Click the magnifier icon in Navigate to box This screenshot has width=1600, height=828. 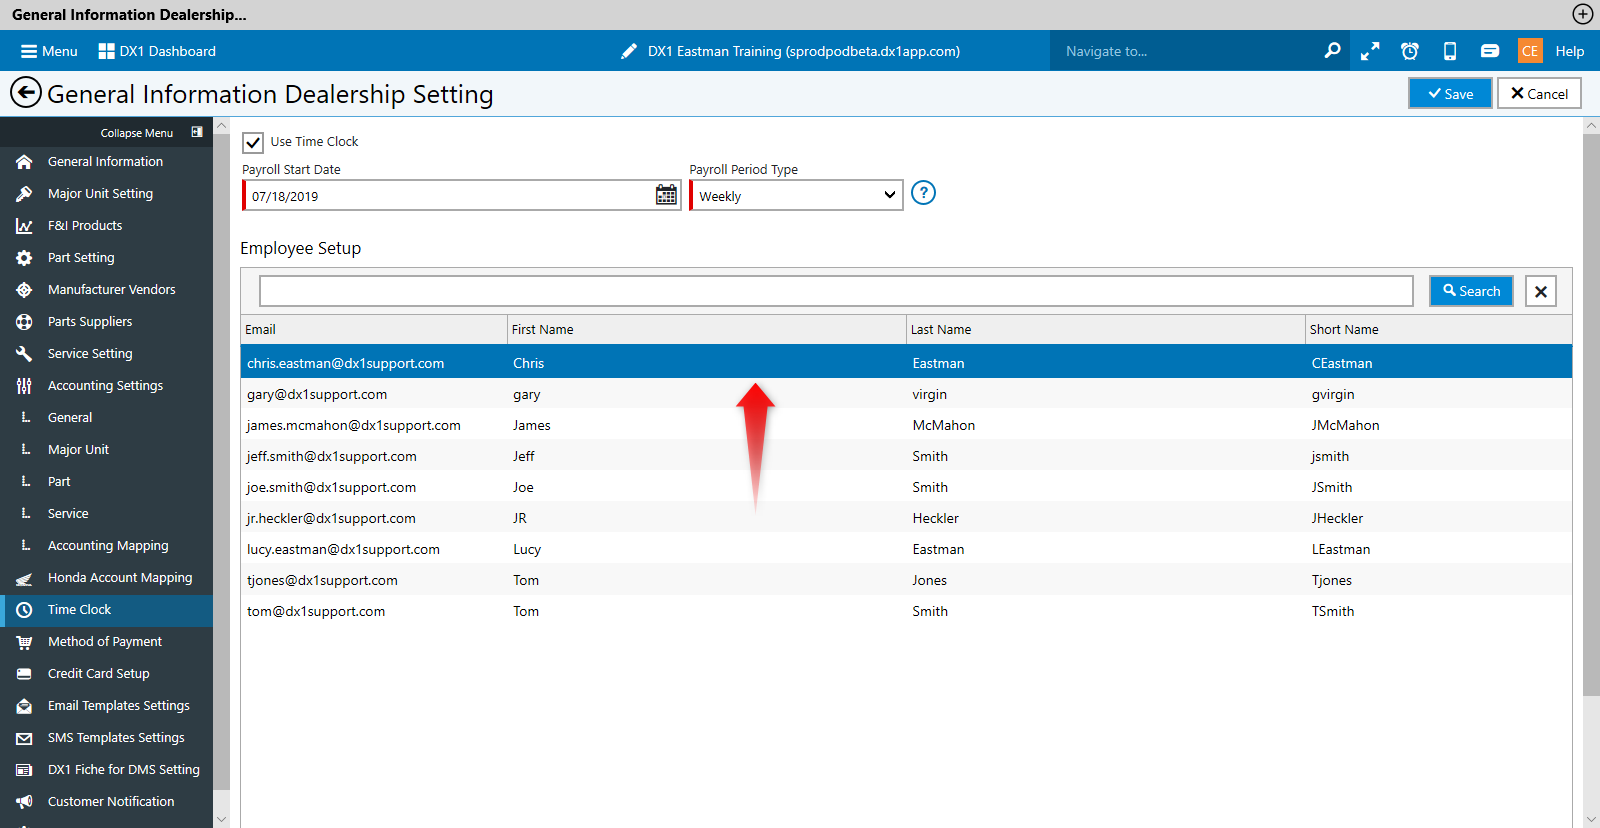tap(1332, 51)
